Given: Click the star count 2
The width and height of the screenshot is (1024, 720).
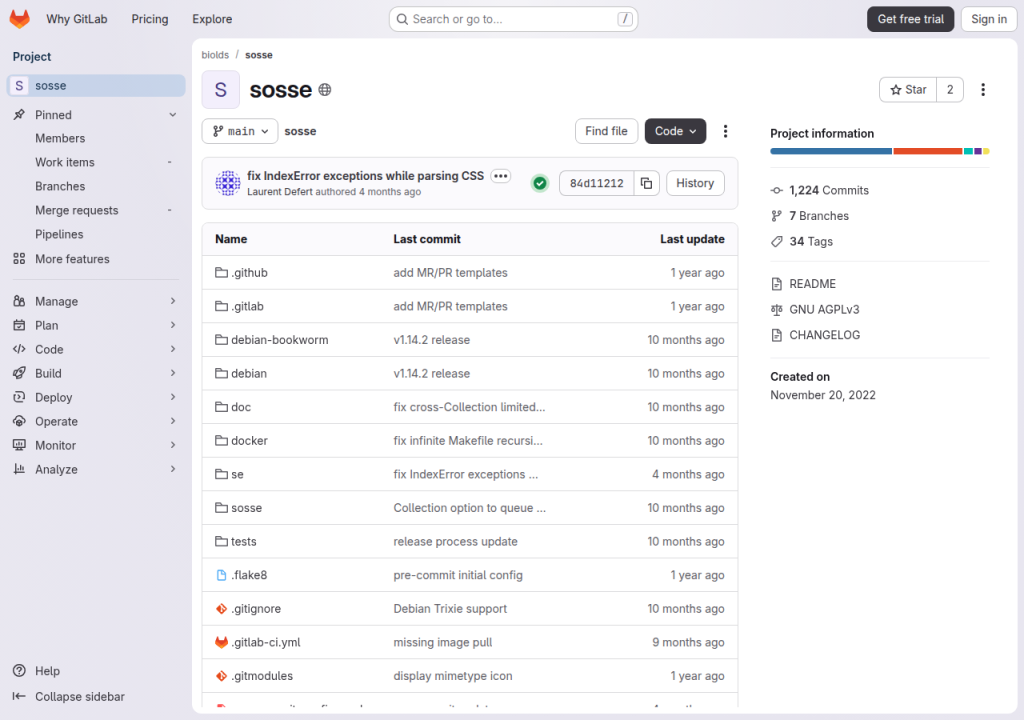Looking at the screenshot, I should coord(950,90).
